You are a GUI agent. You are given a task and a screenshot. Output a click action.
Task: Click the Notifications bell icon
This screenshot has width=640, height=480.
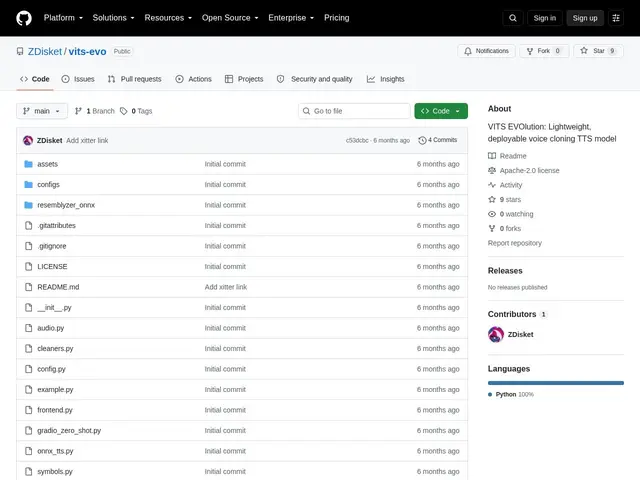468,51
